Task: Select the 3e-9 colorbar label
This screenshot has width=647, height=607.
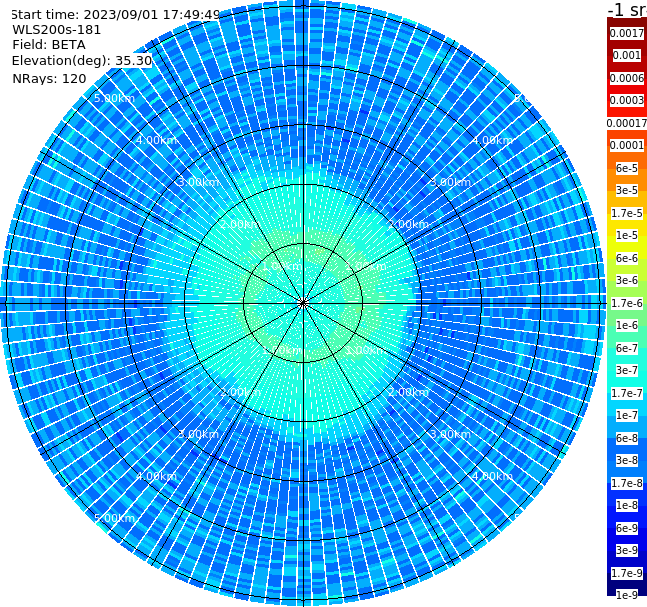Action: pyautogui.click(x=627, y=550)
